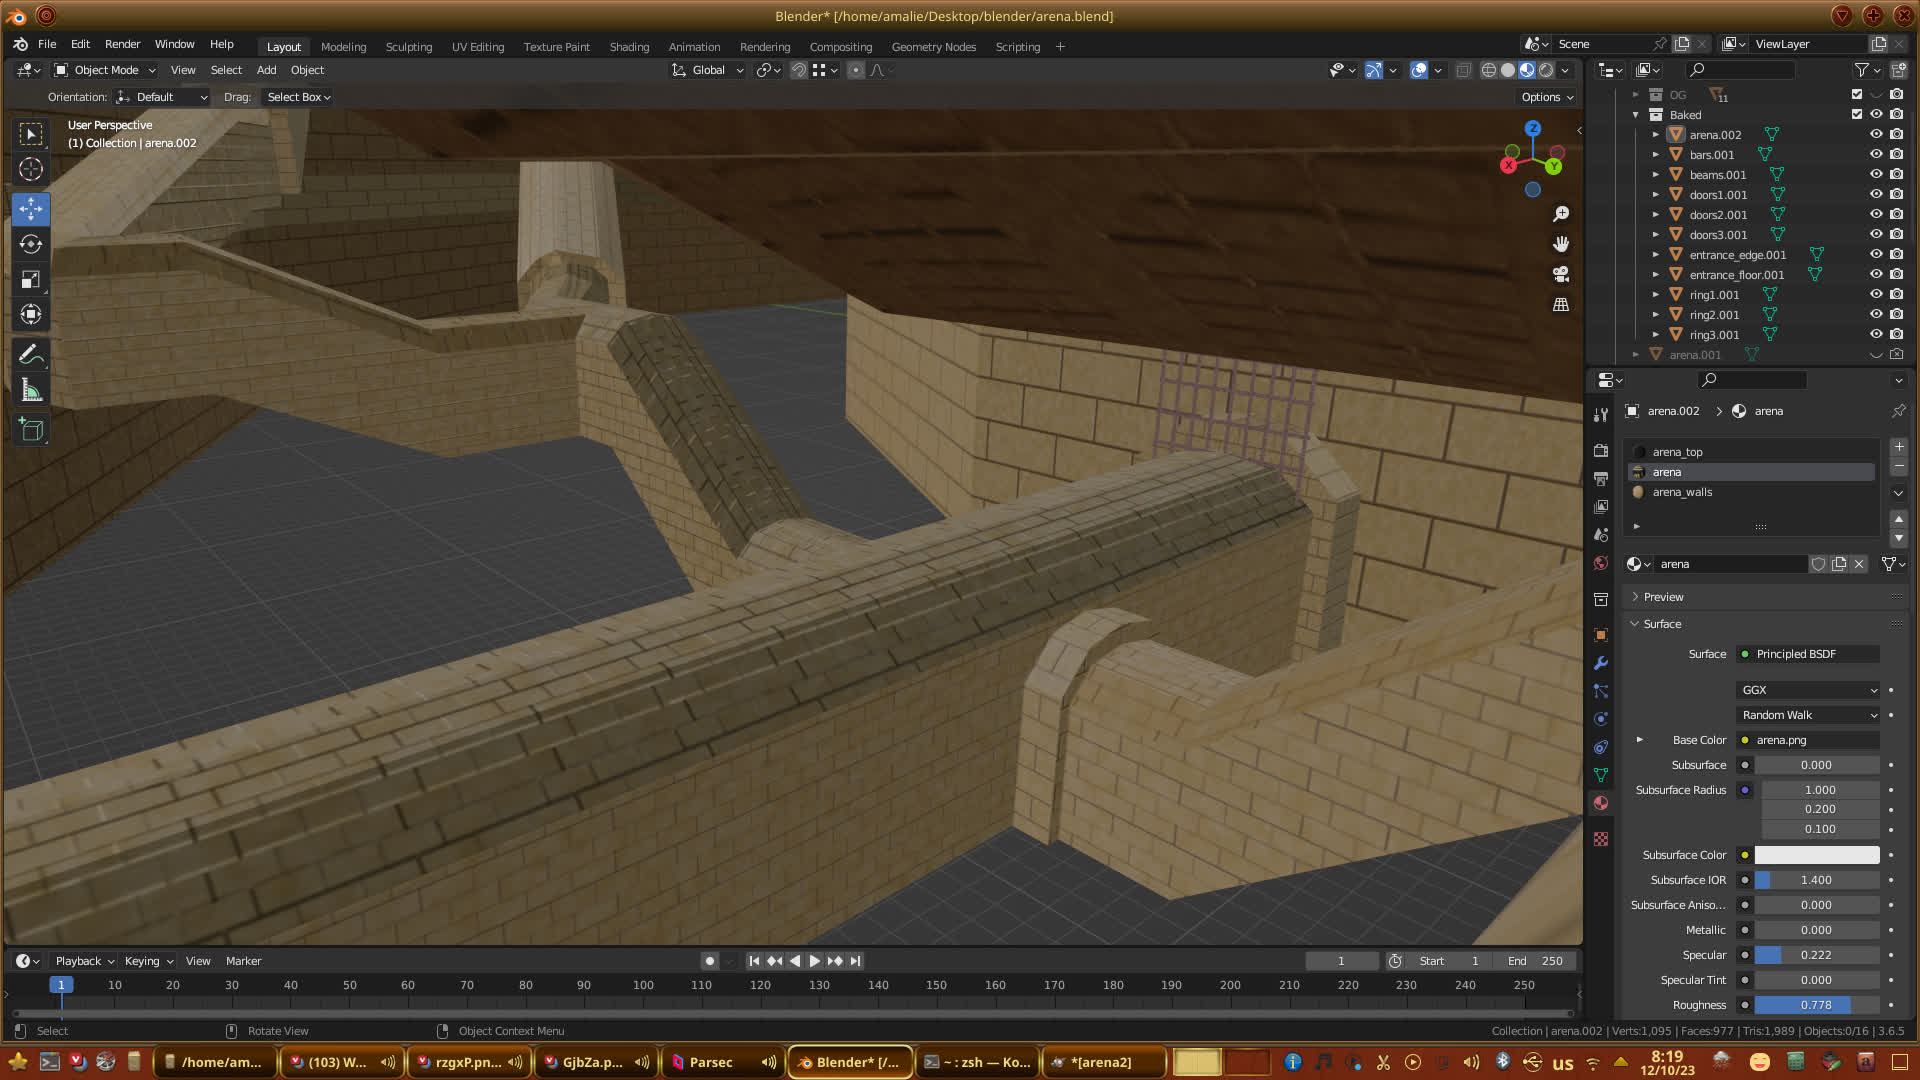Select the Scale tool
Viewport: 1920px width, 1080px height.
point(31,280)
